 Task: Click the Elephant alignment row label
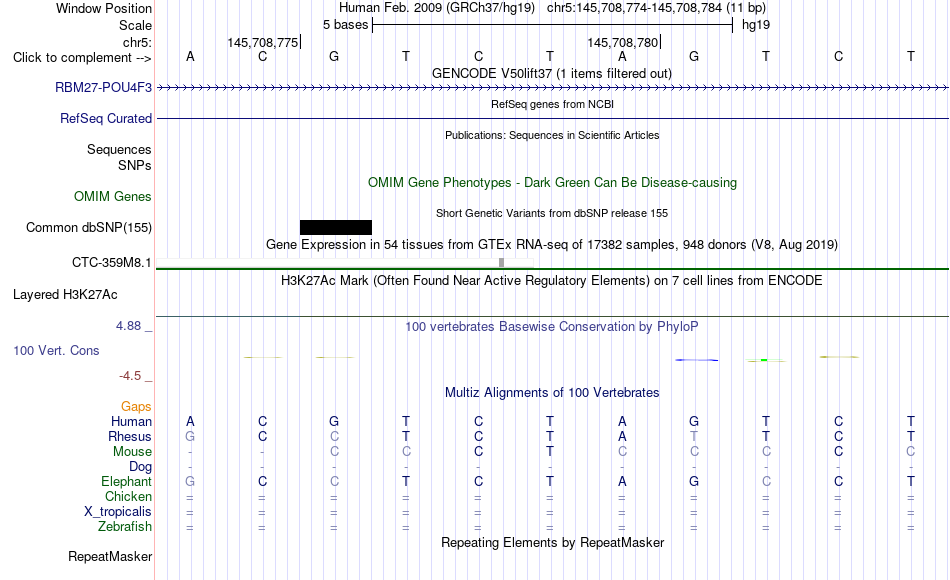tap(126, 482)
